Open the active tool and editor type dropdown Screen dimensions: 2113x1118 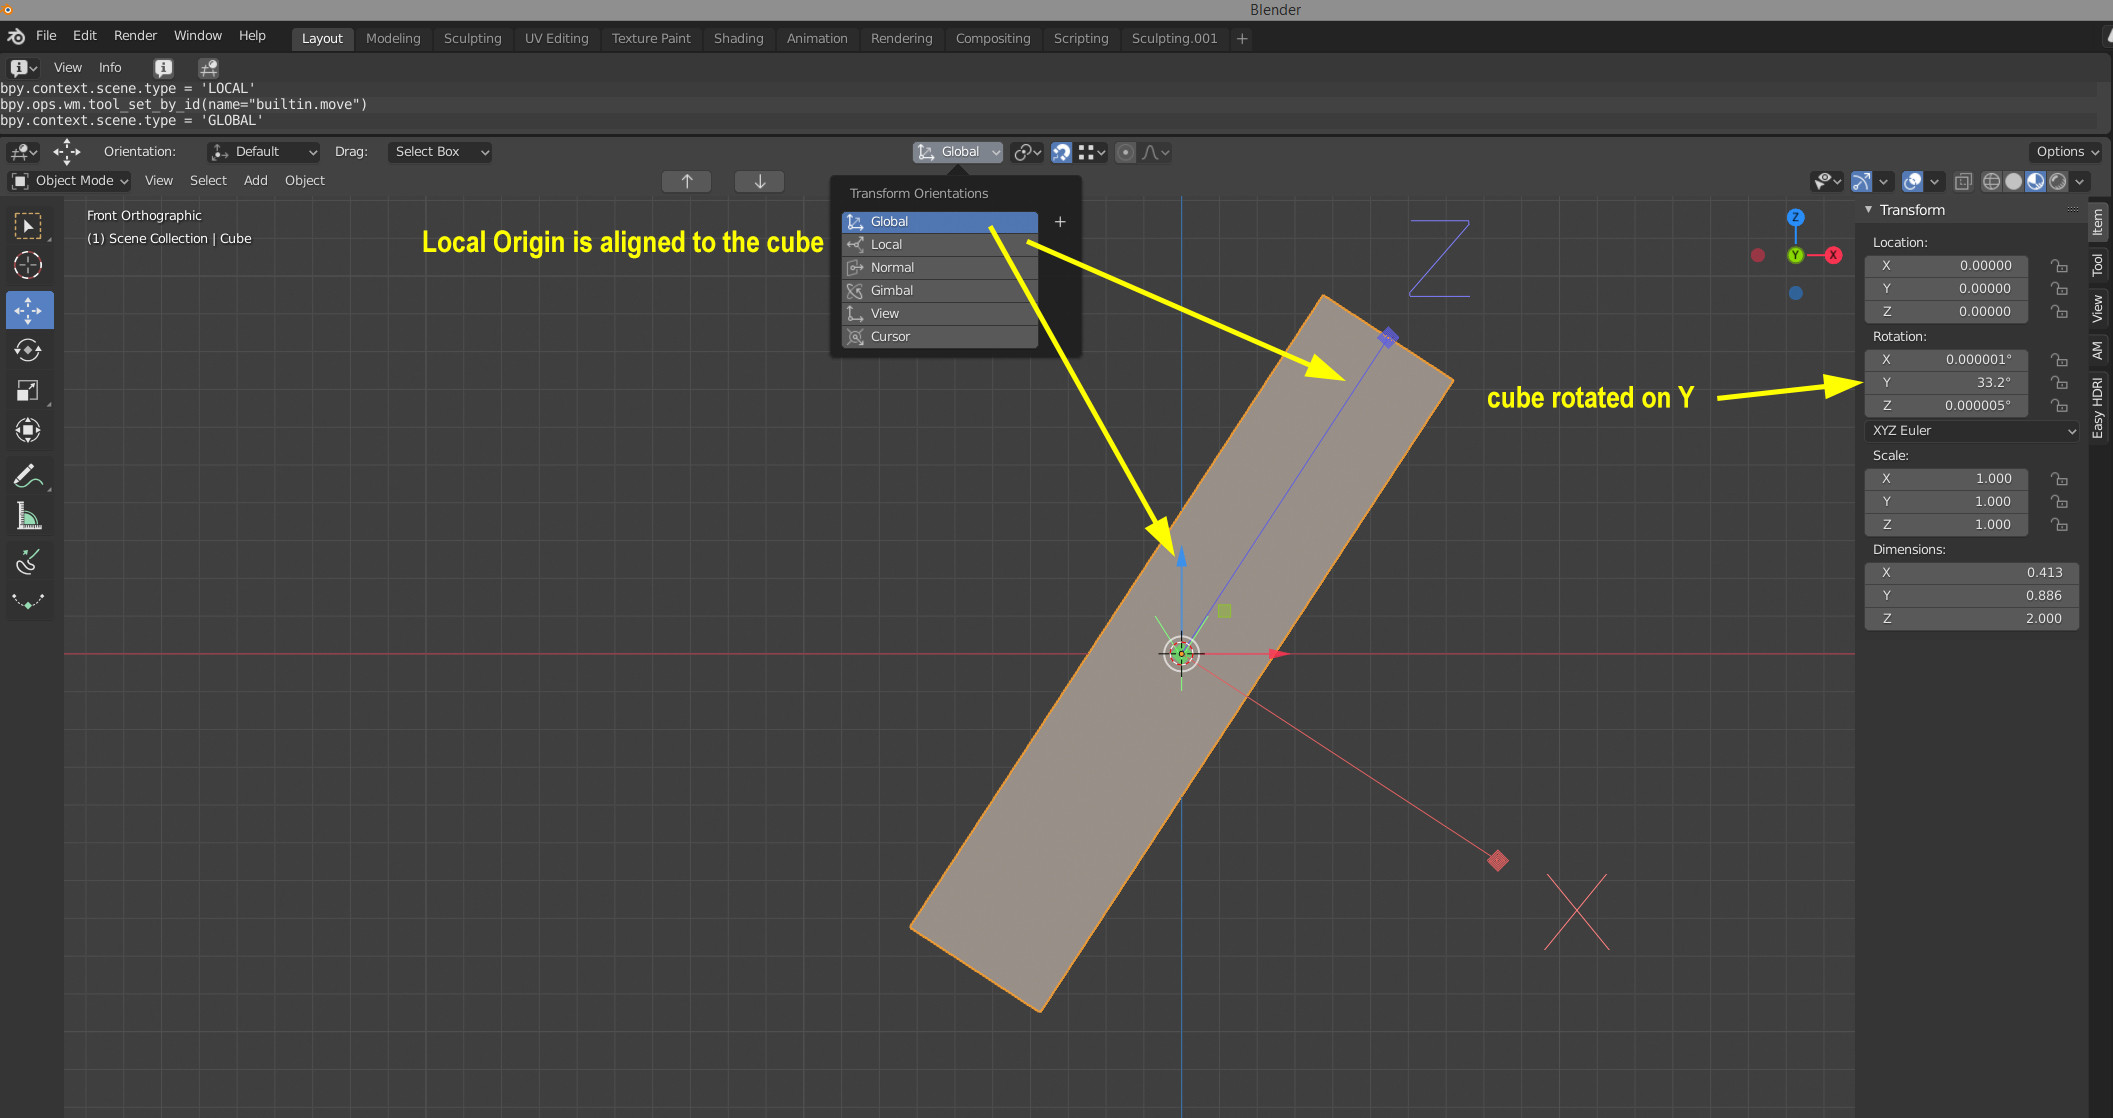(x=23, y=152)
